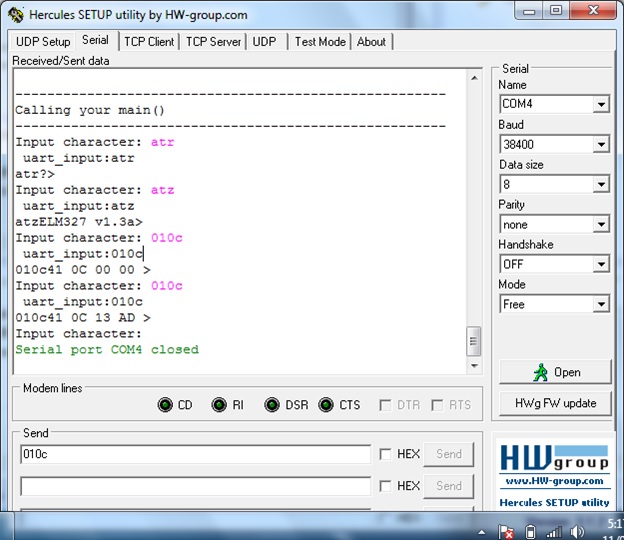Click the empty second send input field
This screenshot has height=540, width=624.
pos(195,486)
